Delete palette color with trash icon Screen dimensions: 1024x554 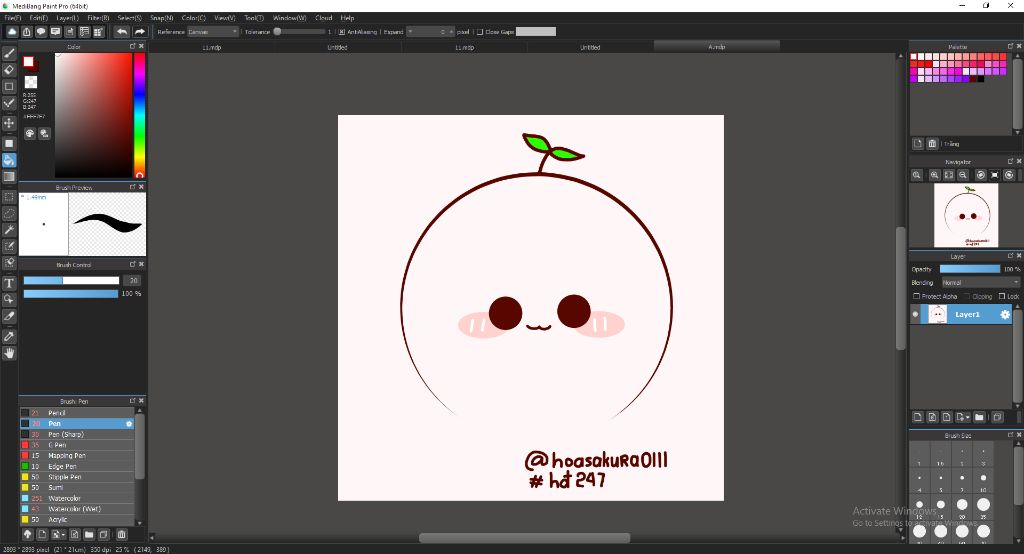932,143
